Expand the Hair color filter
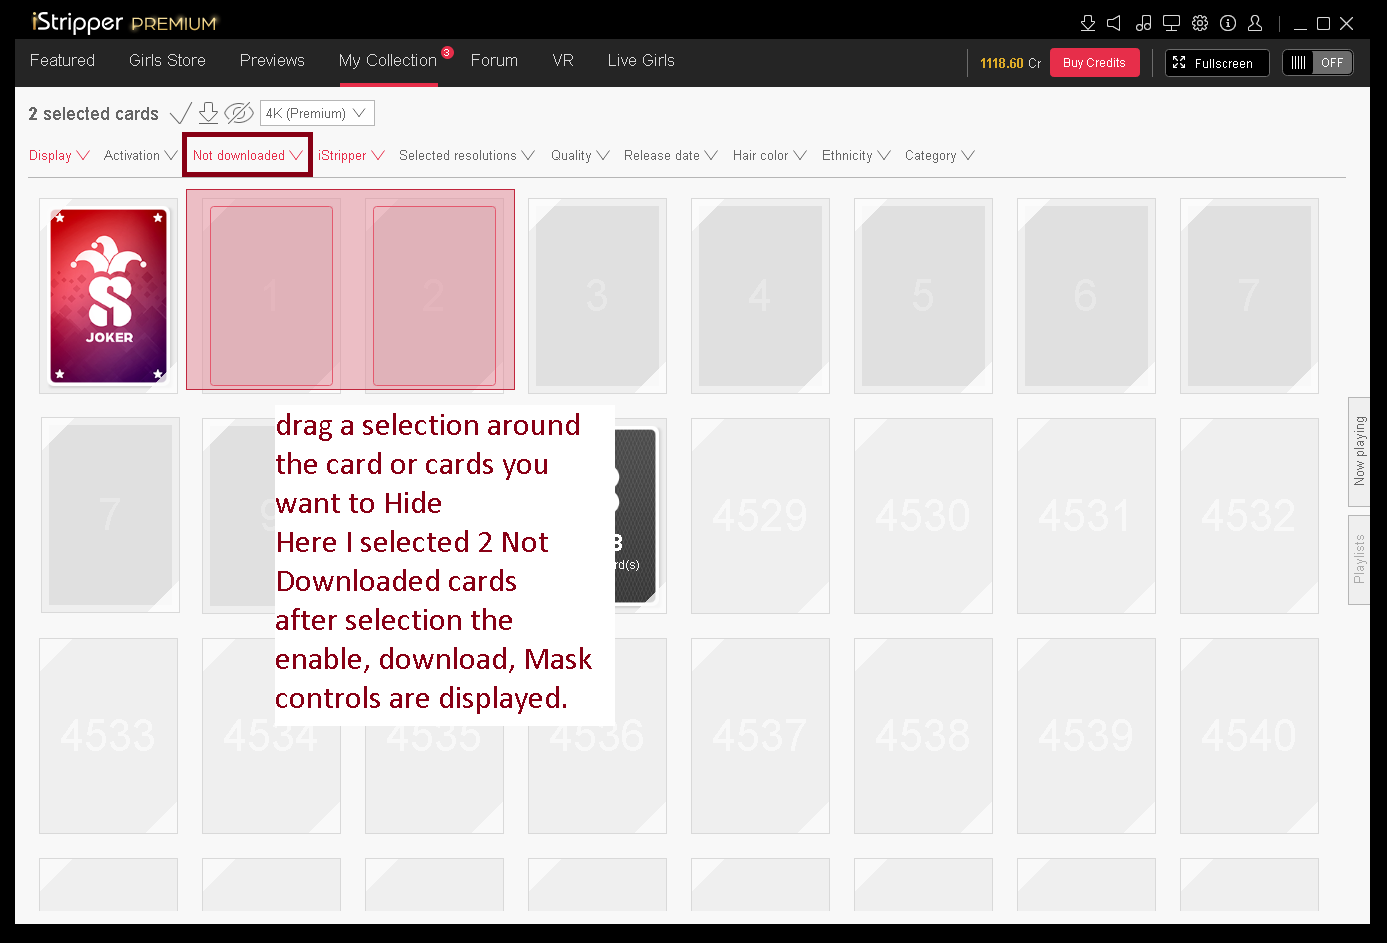 point(769,156)
